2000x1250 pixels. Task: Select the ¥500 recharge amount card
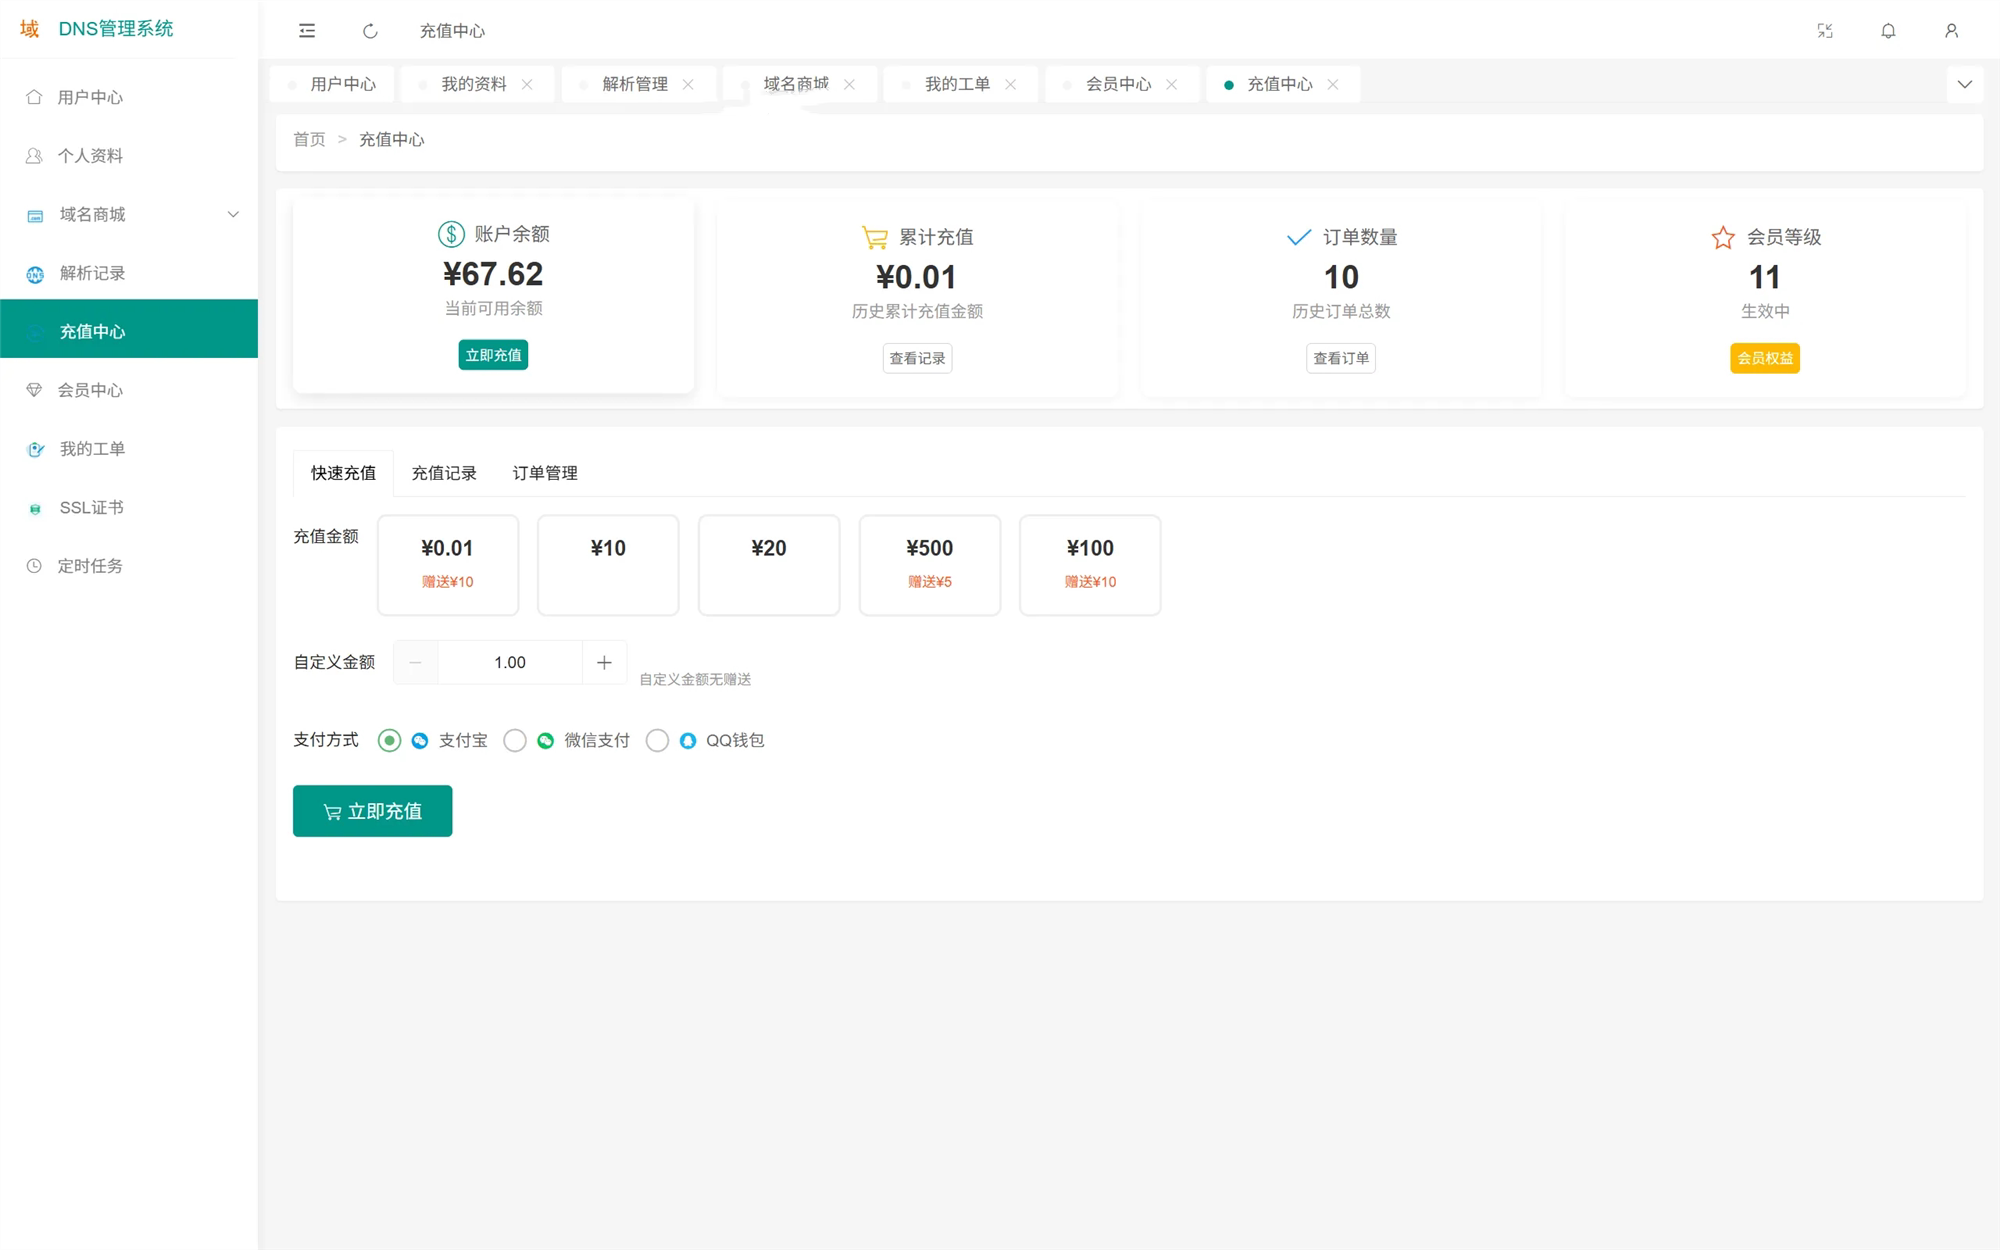tap(929, 564)
